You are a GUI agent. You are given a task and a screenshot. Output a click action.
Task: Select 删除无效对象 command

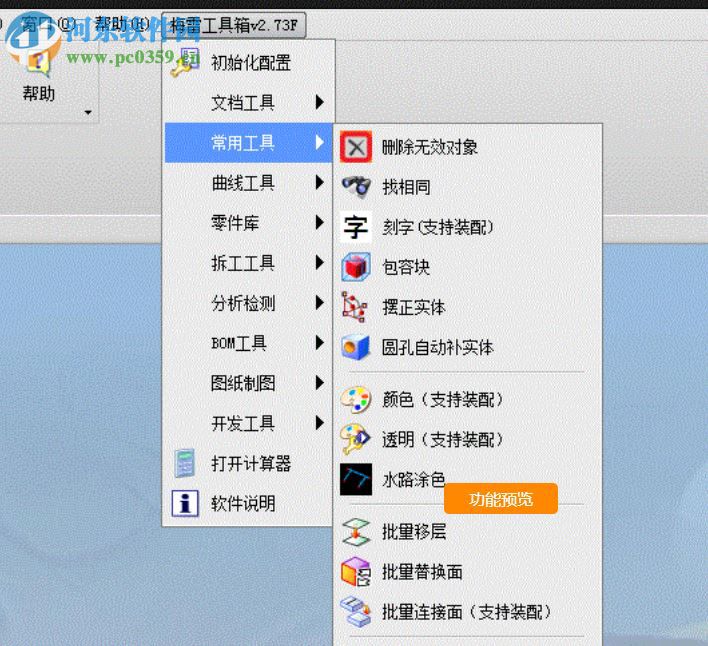tap(468, 147)
